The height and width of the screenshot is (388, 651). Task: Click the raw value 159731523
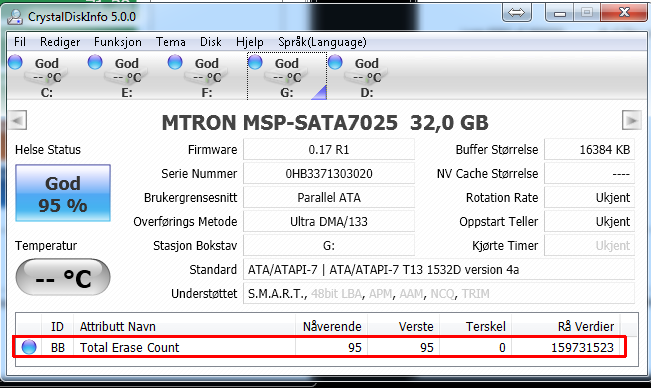click(582, 347)
